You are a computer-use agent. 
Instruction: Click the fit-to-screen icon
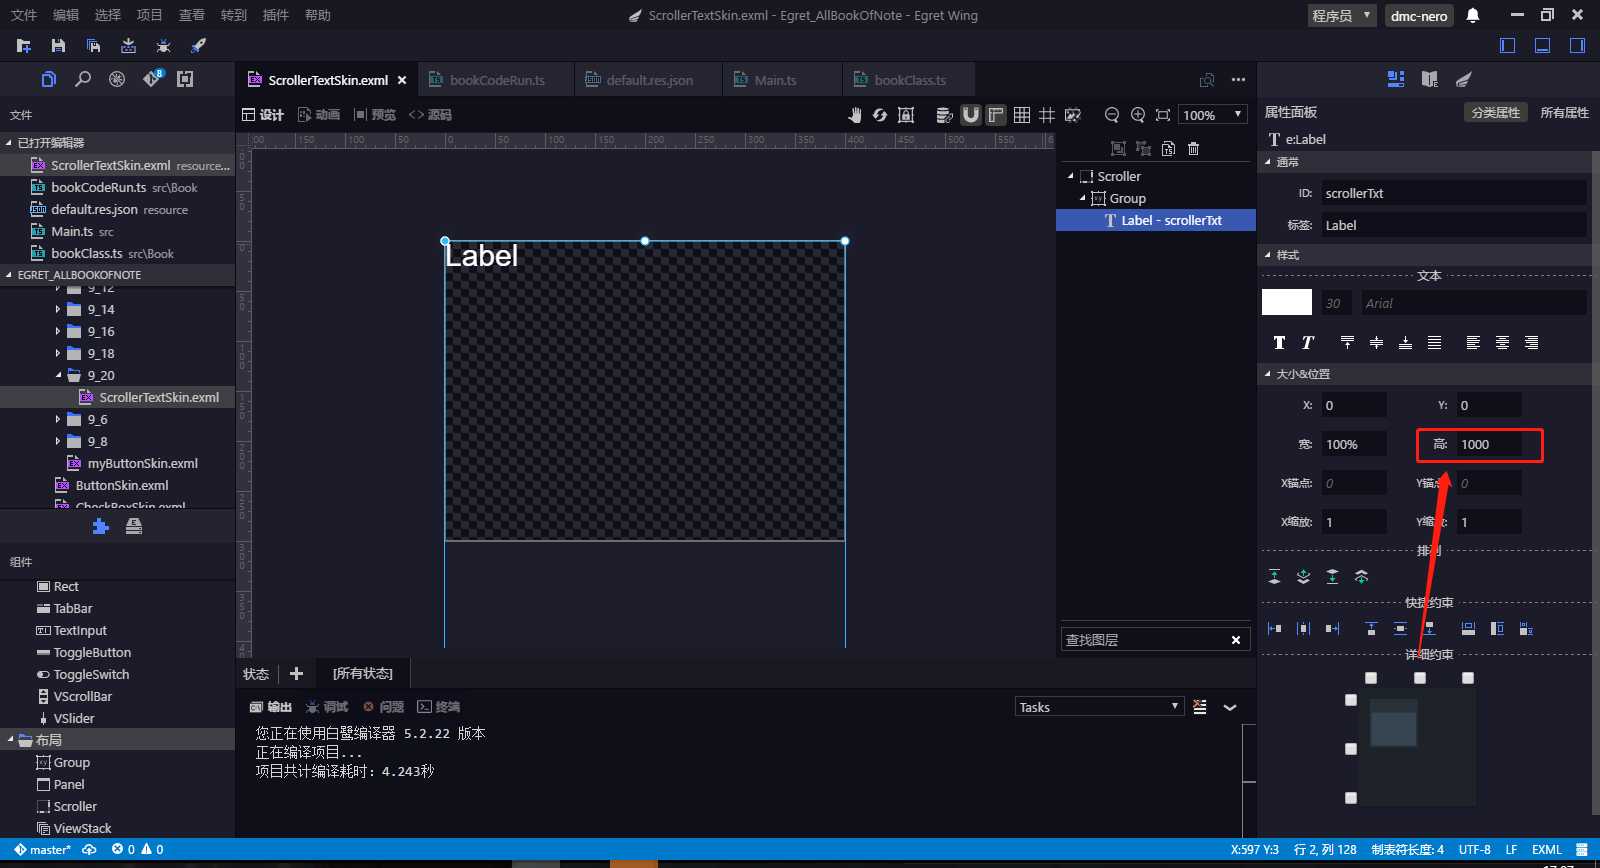point(1162,115)
